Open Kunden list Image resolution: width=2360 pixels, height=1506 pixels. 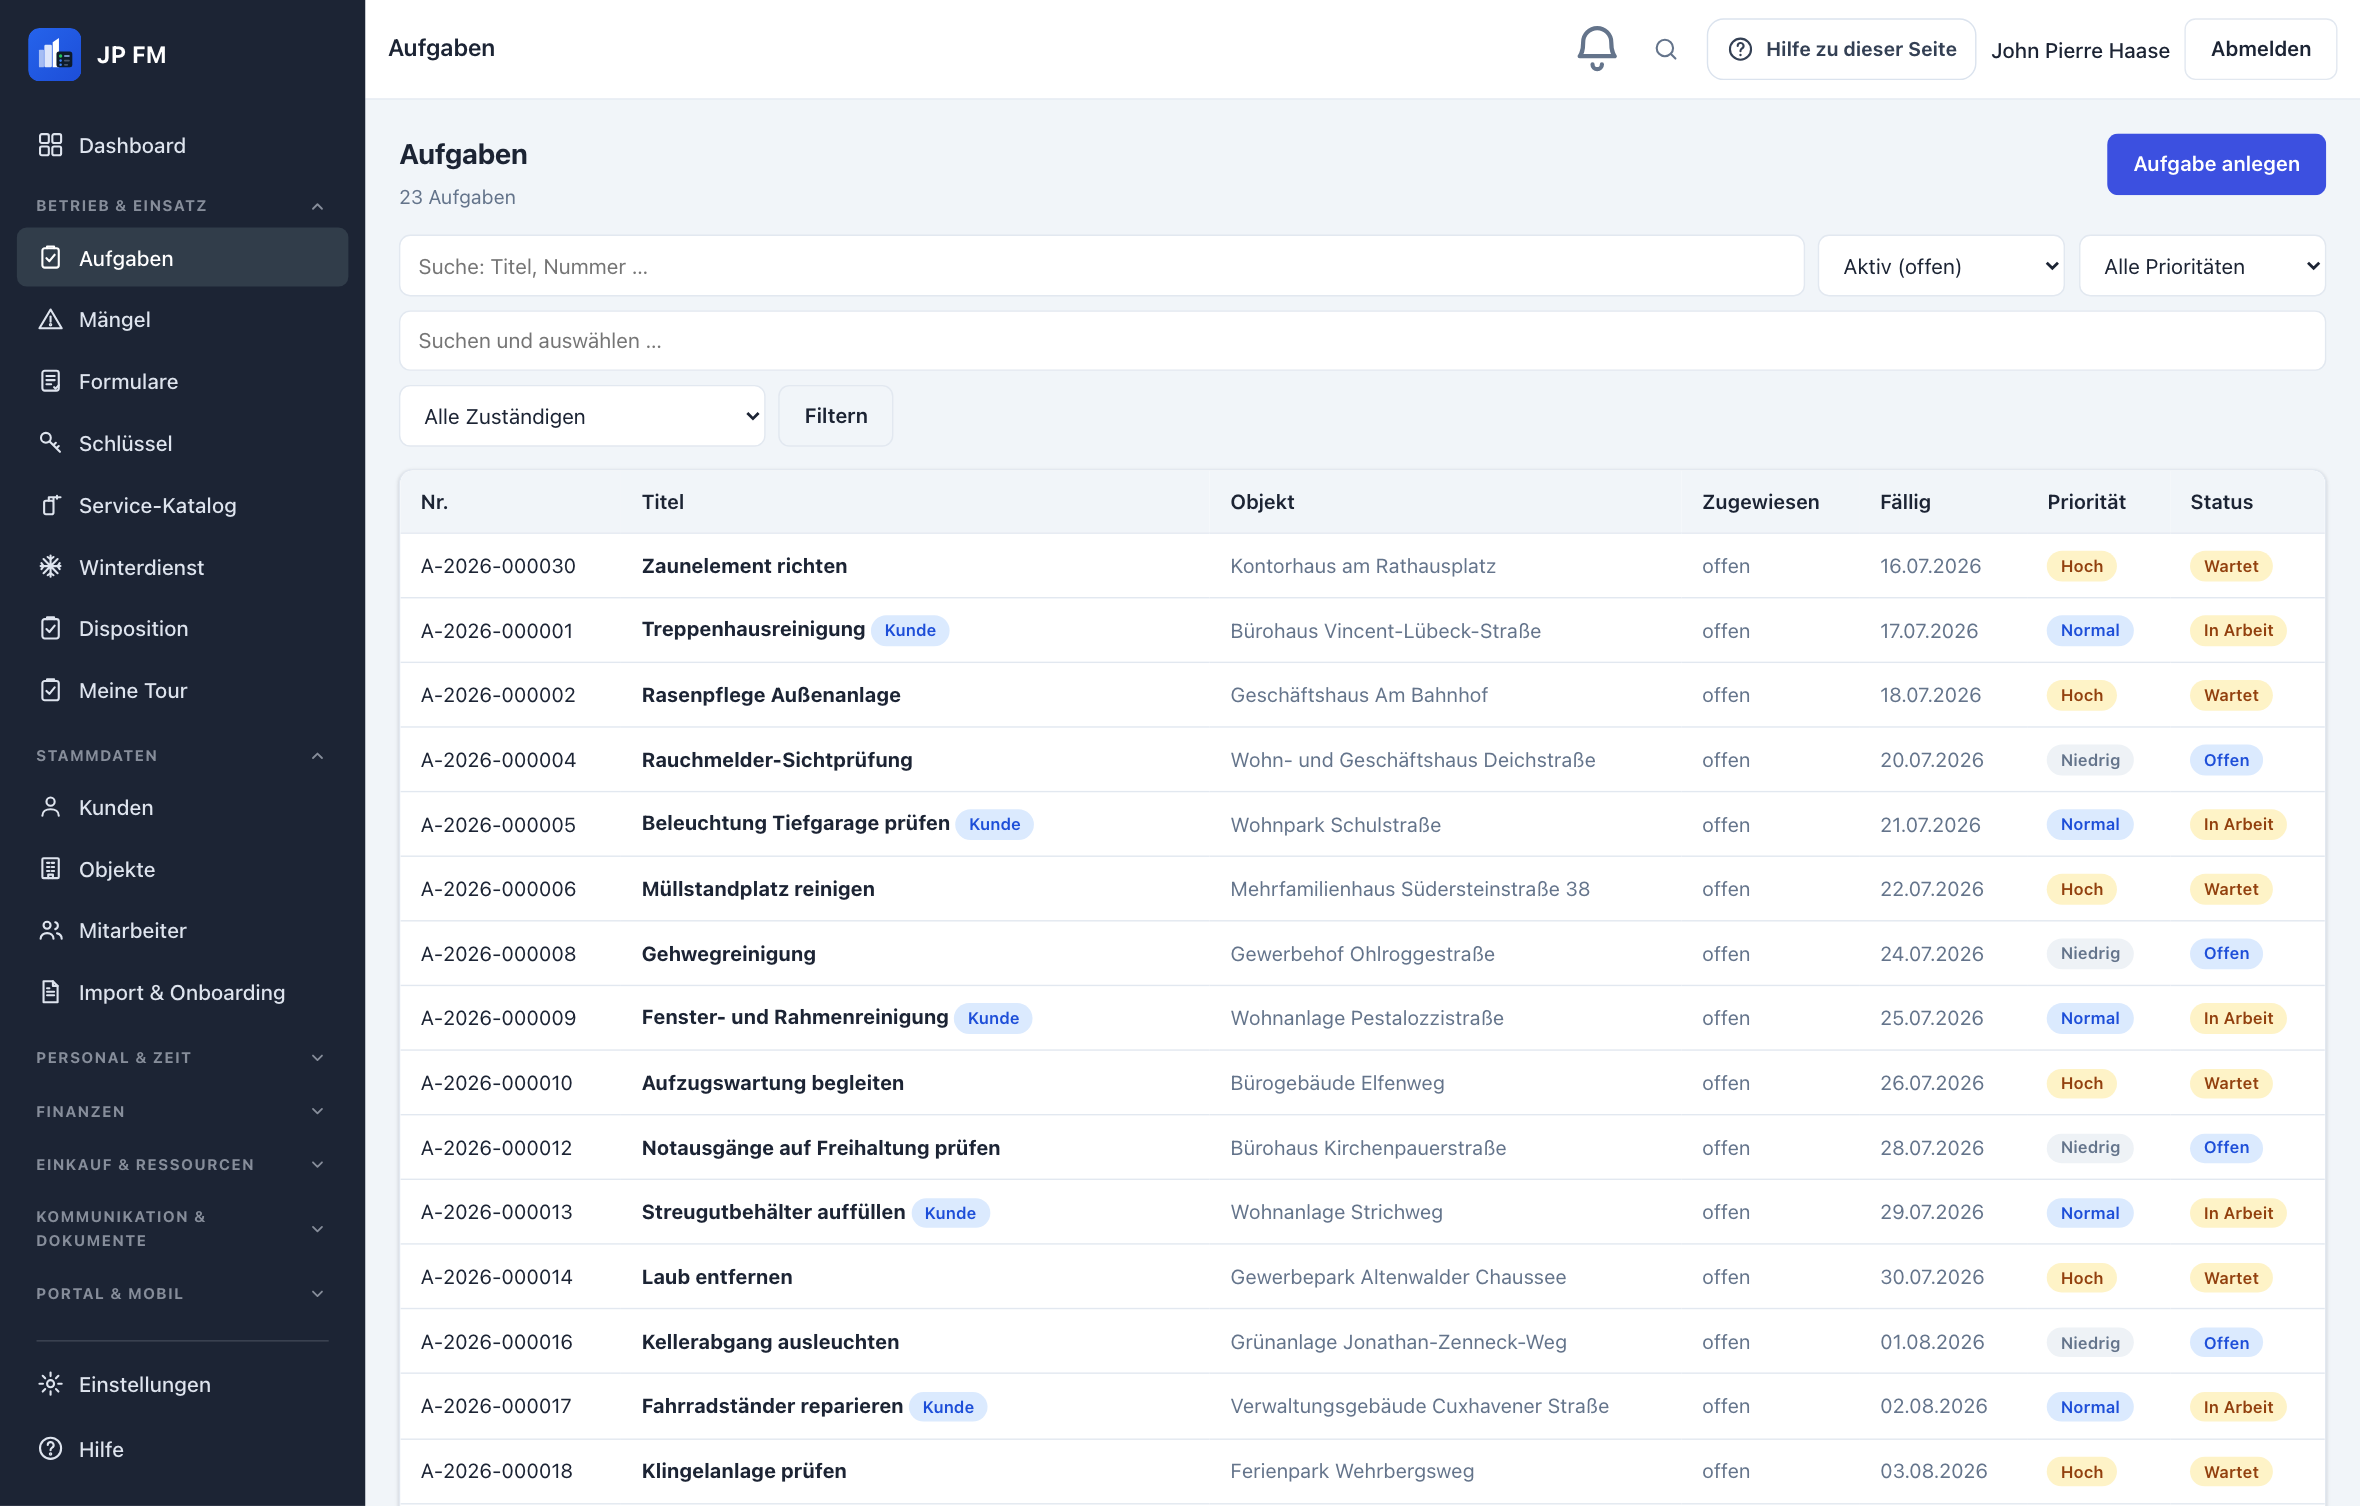182,807
